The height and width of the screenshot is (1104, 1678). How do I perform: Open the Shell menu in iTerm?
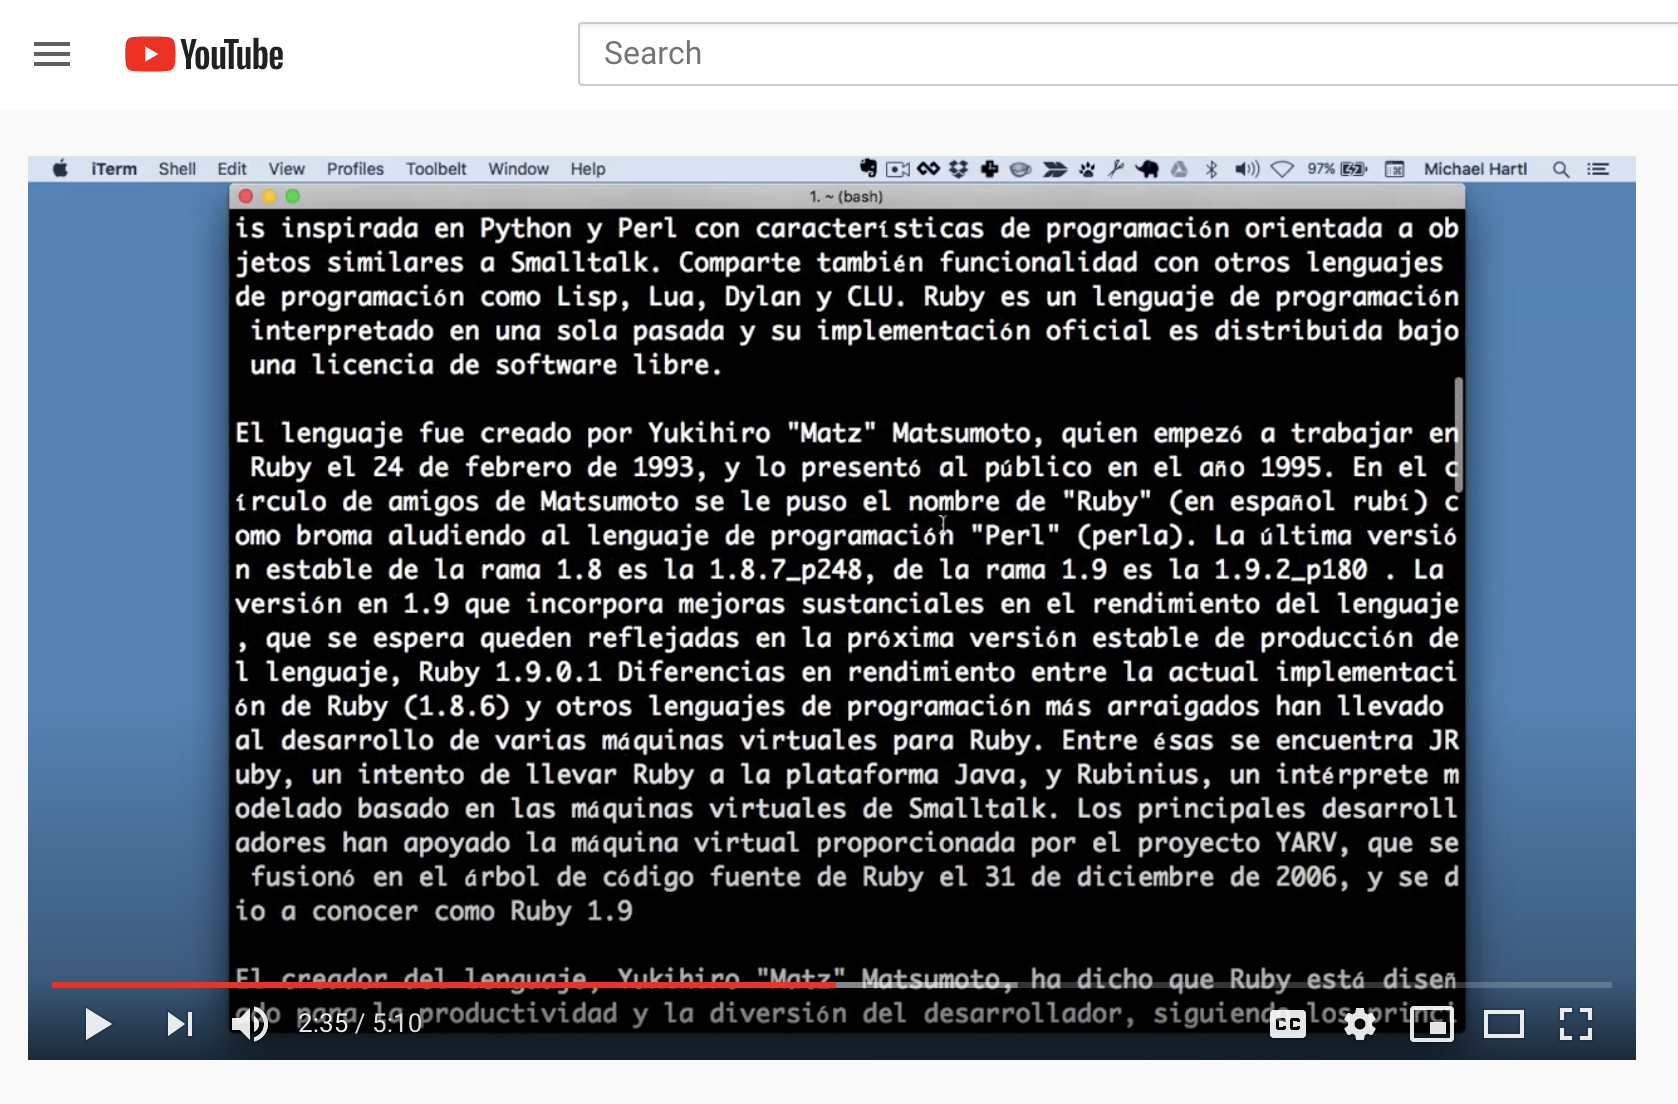pyautogui.click(x=177, y=169)
